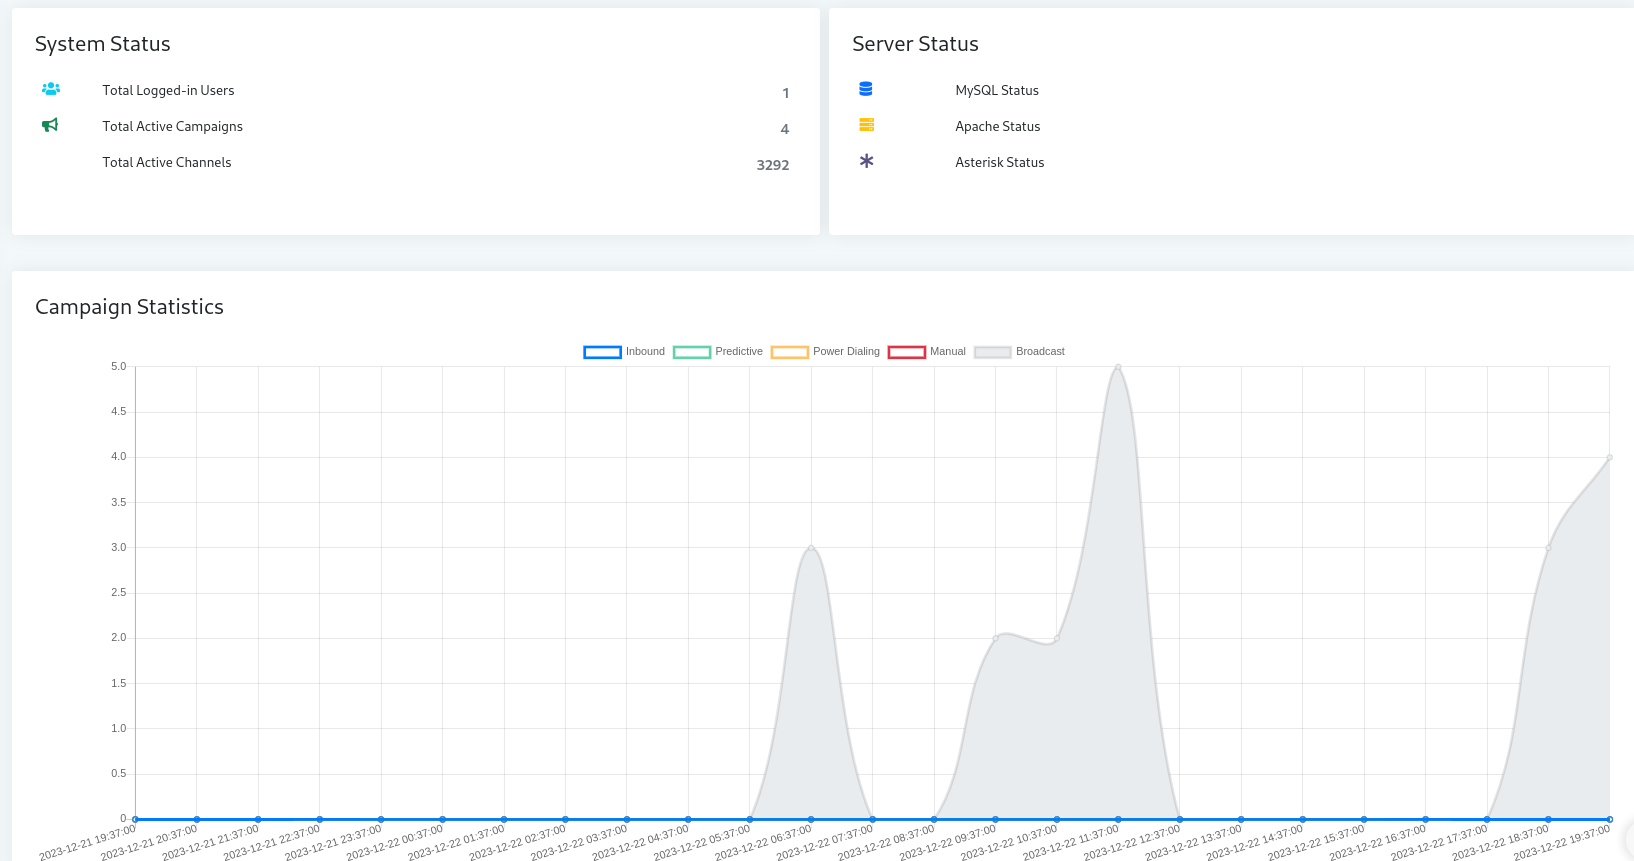The image size is (1634, 861).
Task: Click the Asterisk star icon
Action: click(867, 161)
